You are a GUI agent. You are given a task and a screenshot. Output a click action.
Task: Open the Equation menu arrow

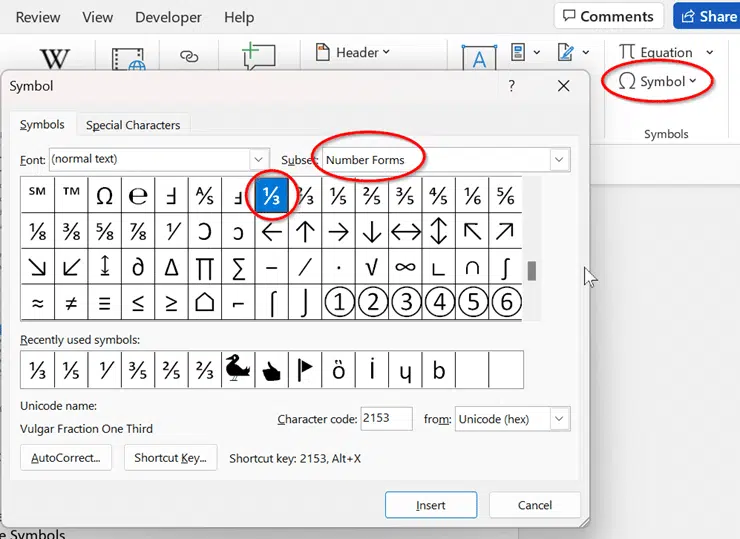coord(709,52)
